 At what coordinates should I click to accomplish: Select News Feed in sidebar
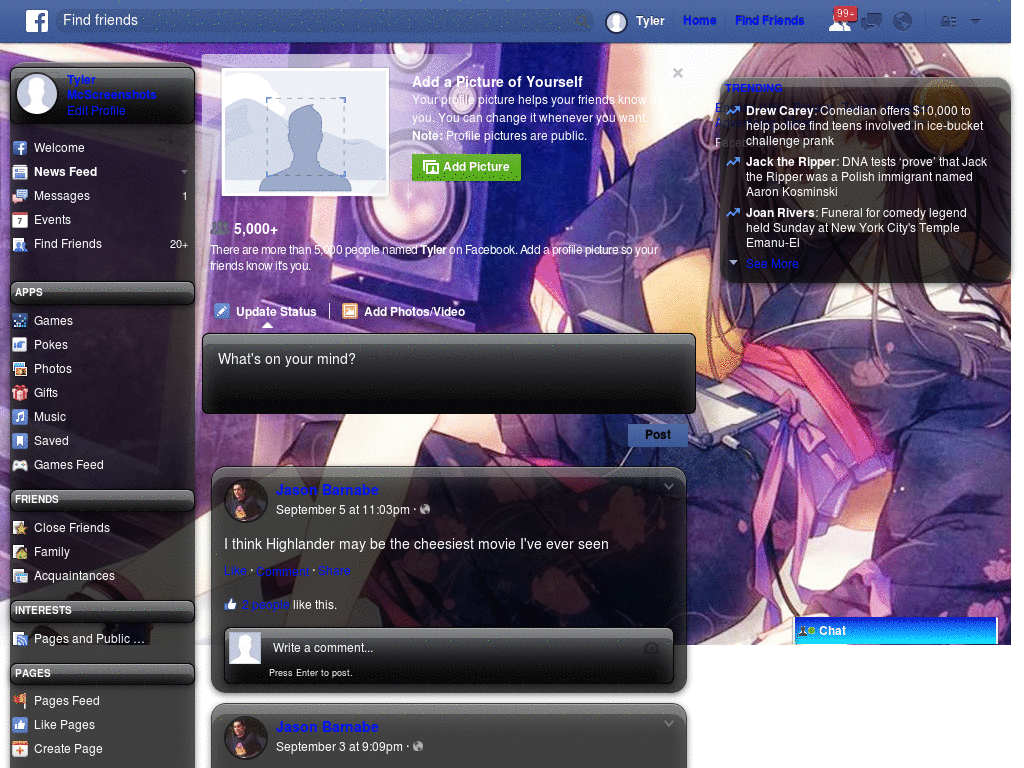click(x=65, y=172)
